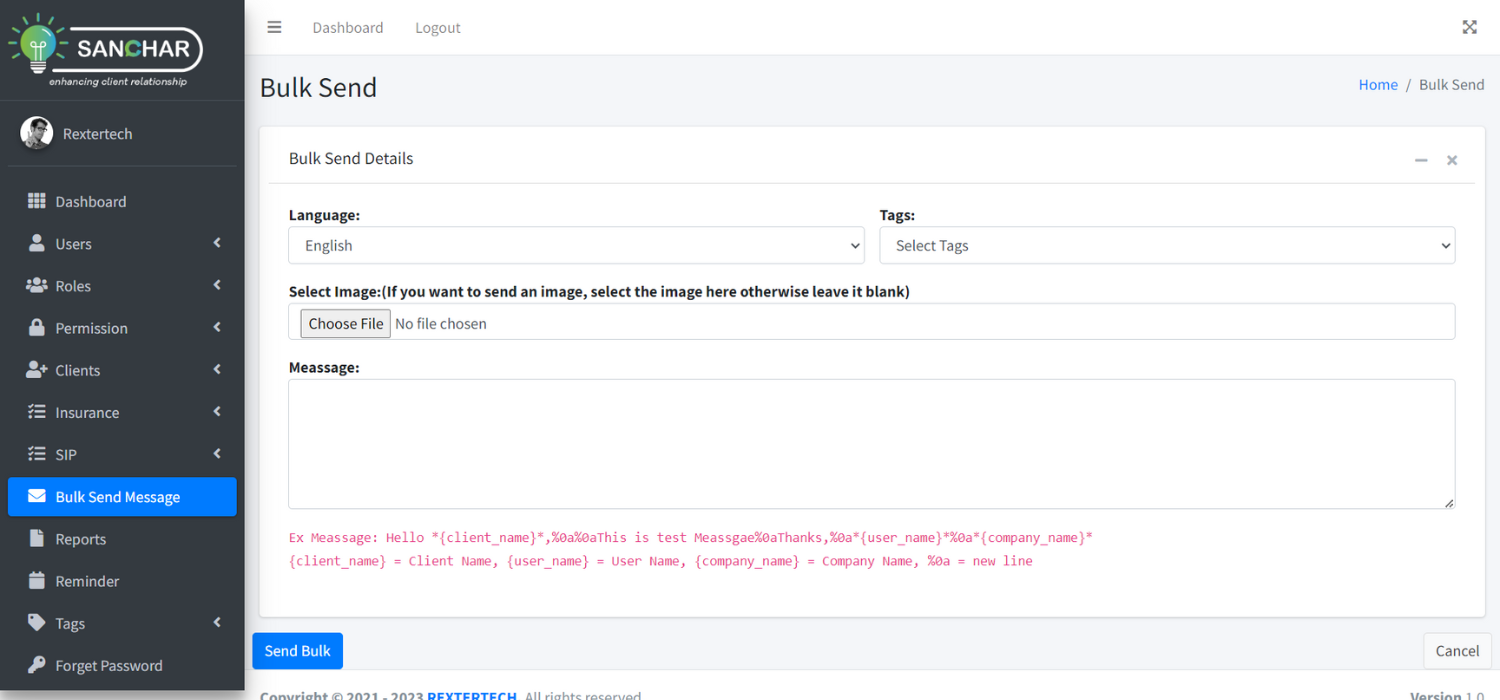Expand the Insurance menu section
Screen dimensions: 1500x700
pos(122,412)
